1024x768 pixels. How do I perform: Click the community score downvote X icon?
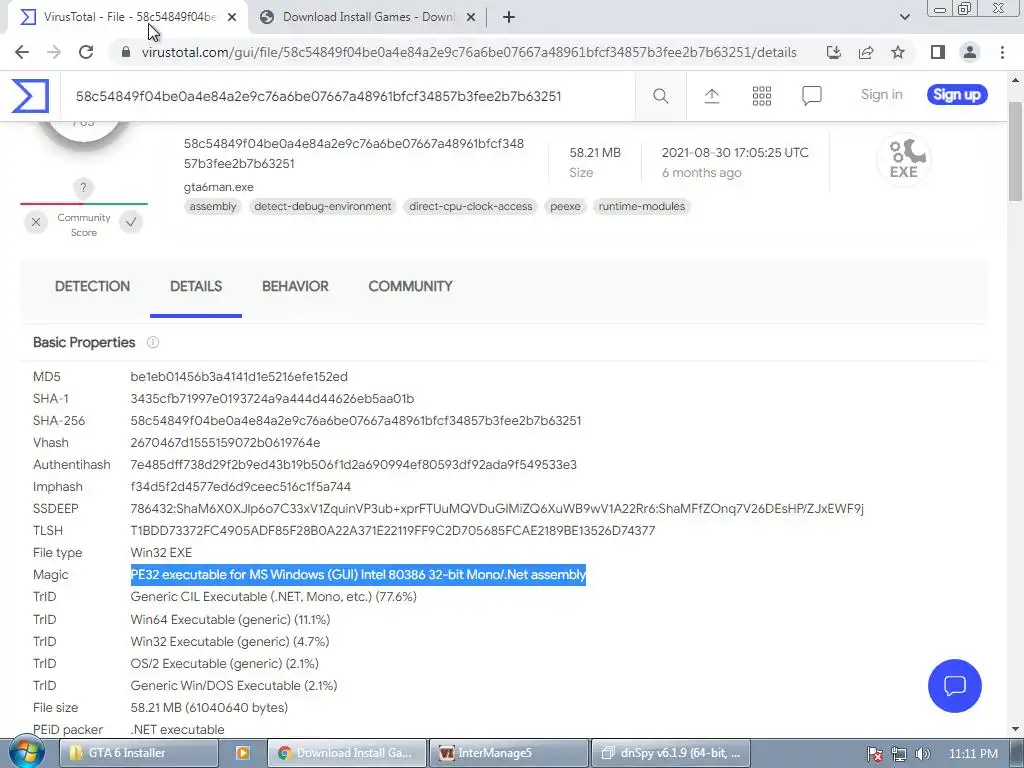click(36, 222)
